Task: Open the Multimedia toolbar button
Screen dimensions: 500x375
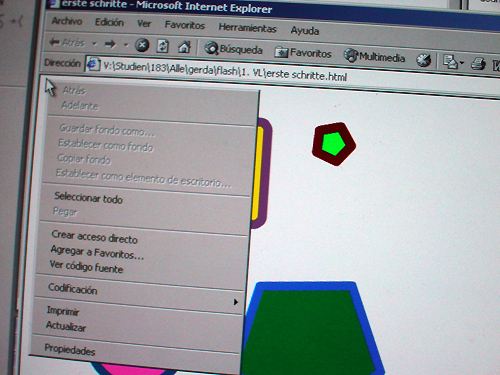Action: coord(374,56)
